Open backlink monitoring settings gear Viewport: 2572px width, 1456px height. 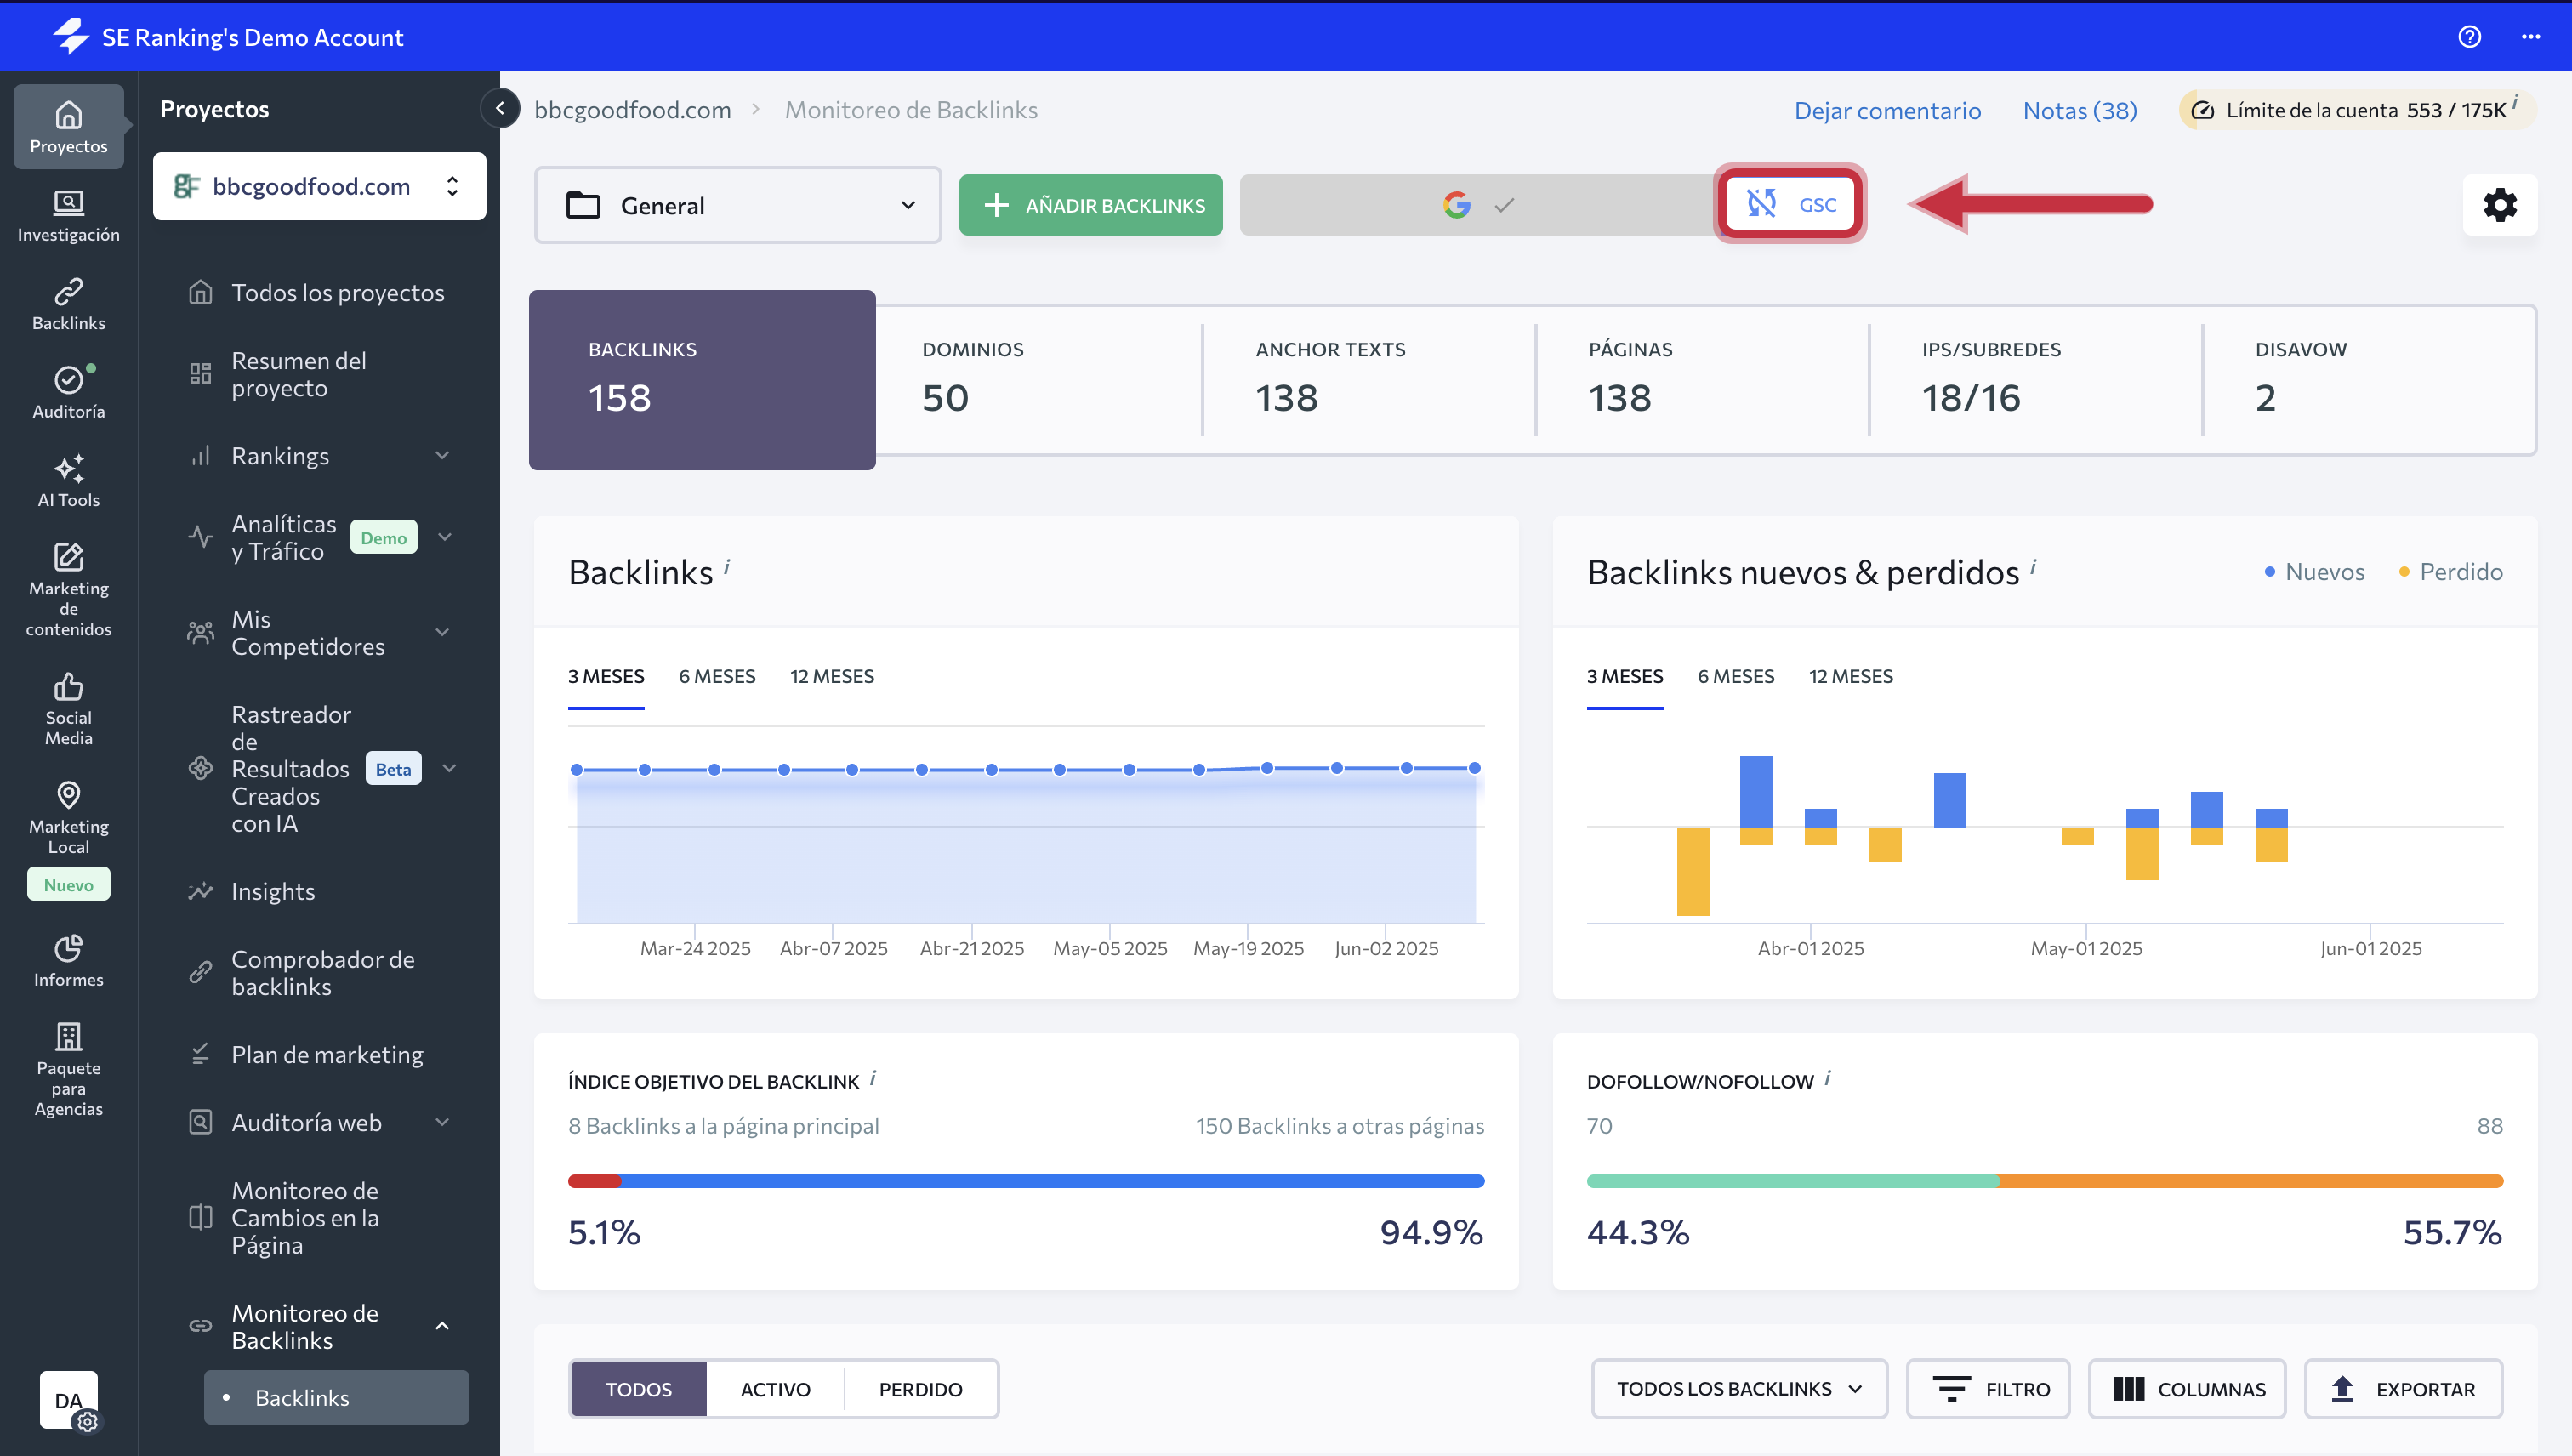2499,205
